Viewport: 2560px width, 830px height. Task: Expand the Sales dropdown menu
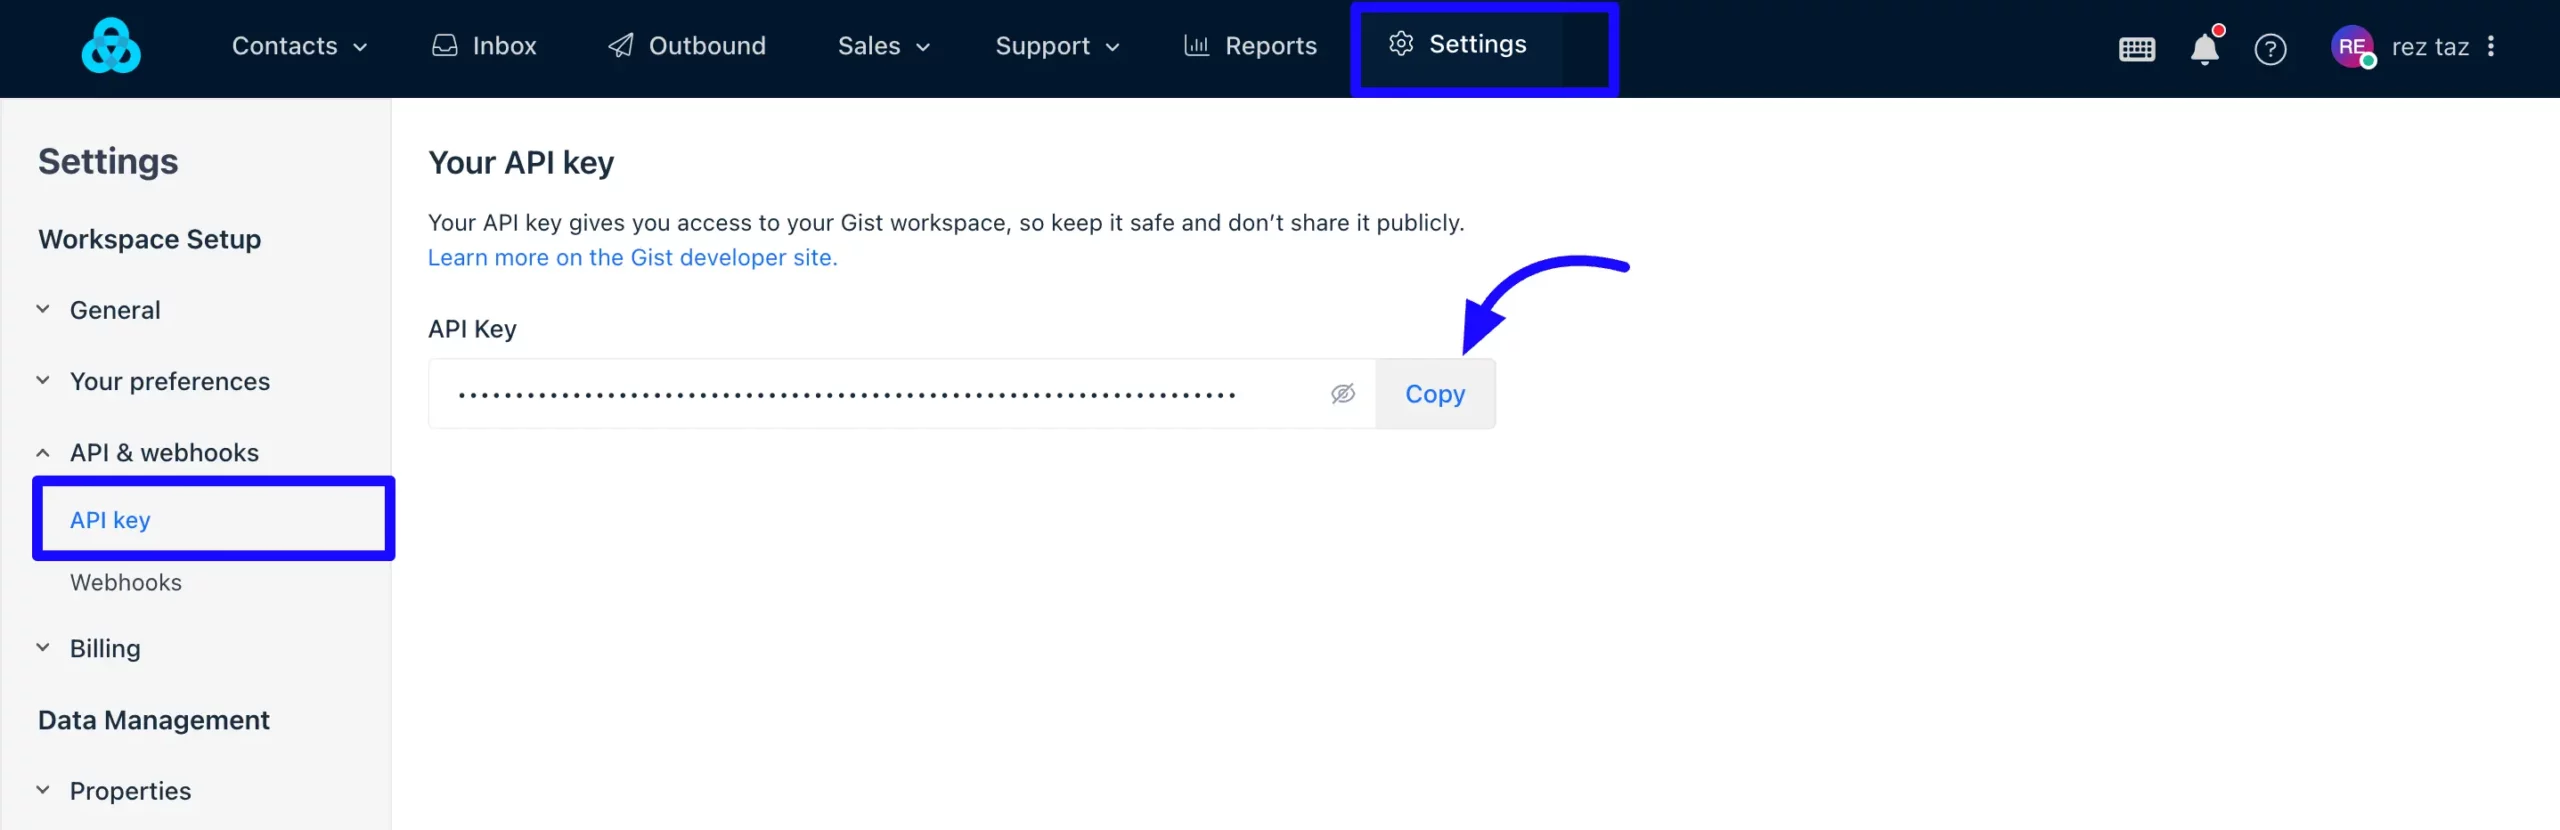tap(884, 46)
